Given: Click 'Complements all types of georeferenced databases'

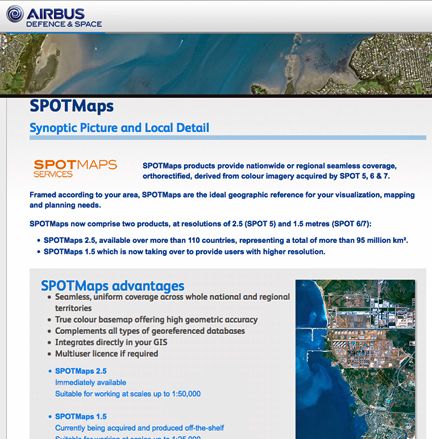Looking at the screenshot, I should [150, 331].
